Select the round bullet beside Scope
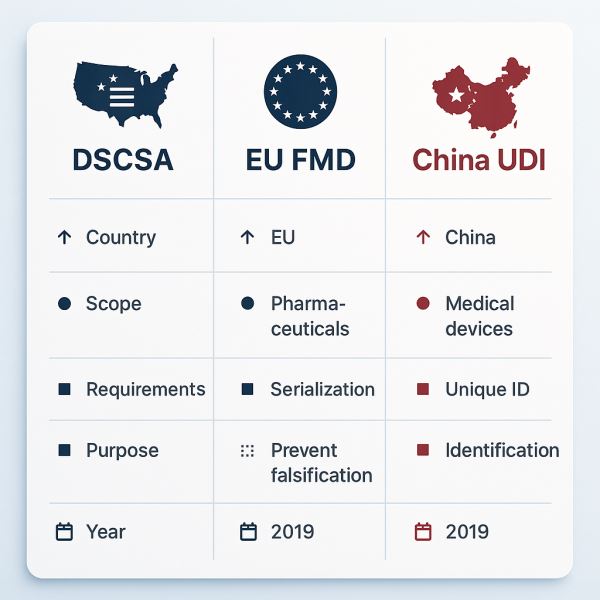 coord(65,303)
